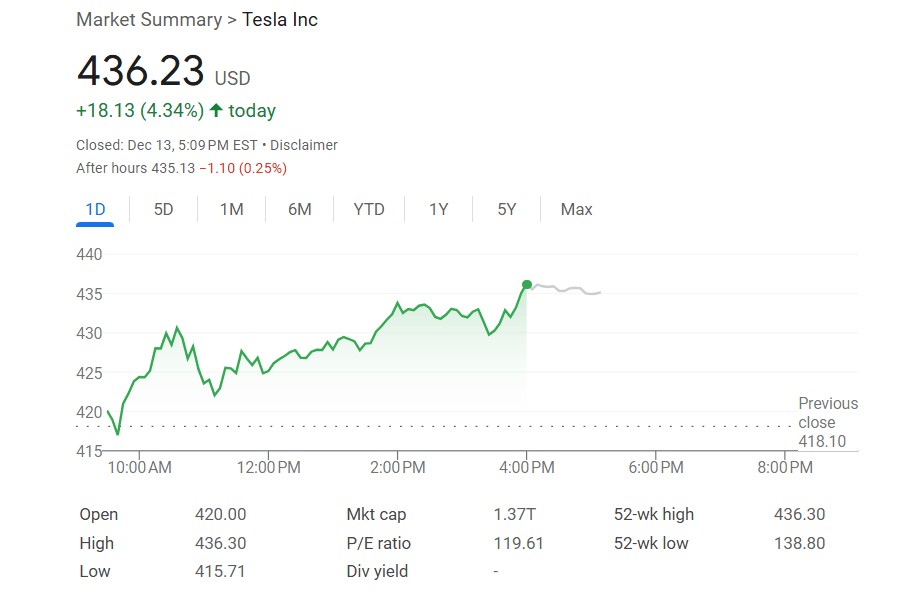
Task: Click the 52-wk low value 138.80
Action: pyautogui.click(x=799, y=543)
